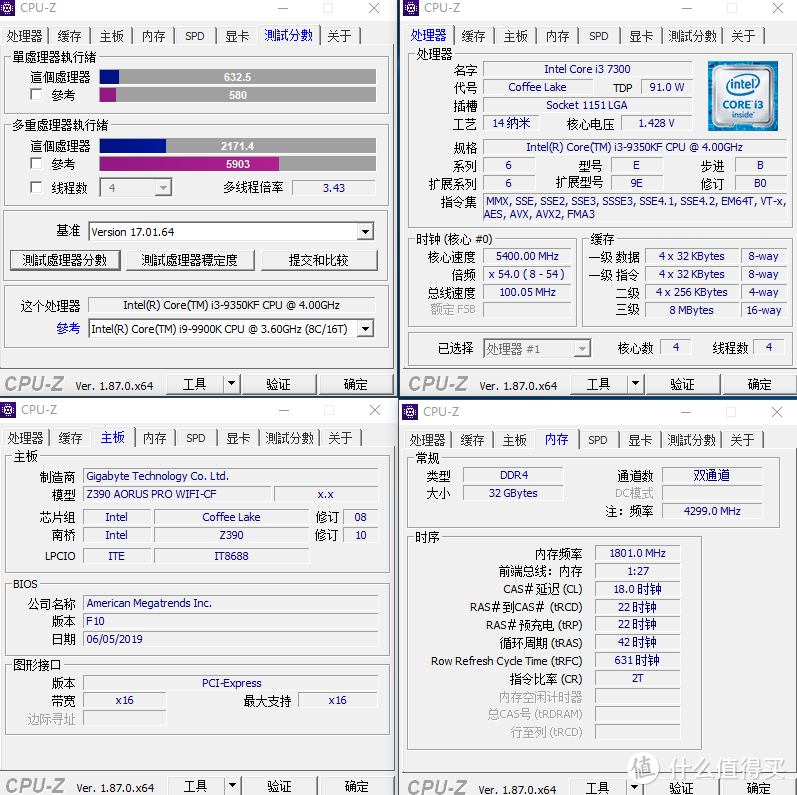Click 验证 button in mainboard window
The image size is (797, 795).
(280, 786)
